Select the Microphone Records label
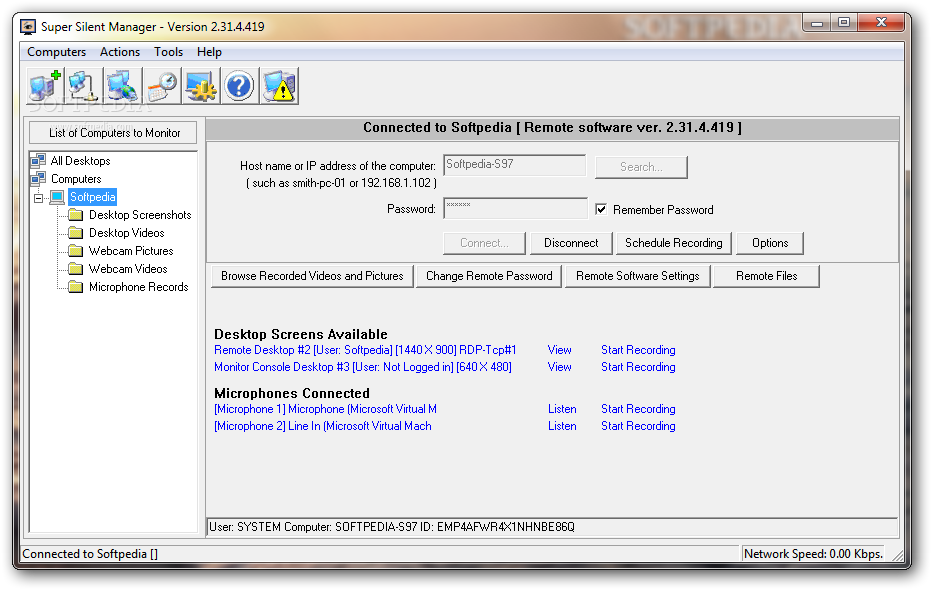The height and width of the screenshot is (590, 932). (138, 287)
